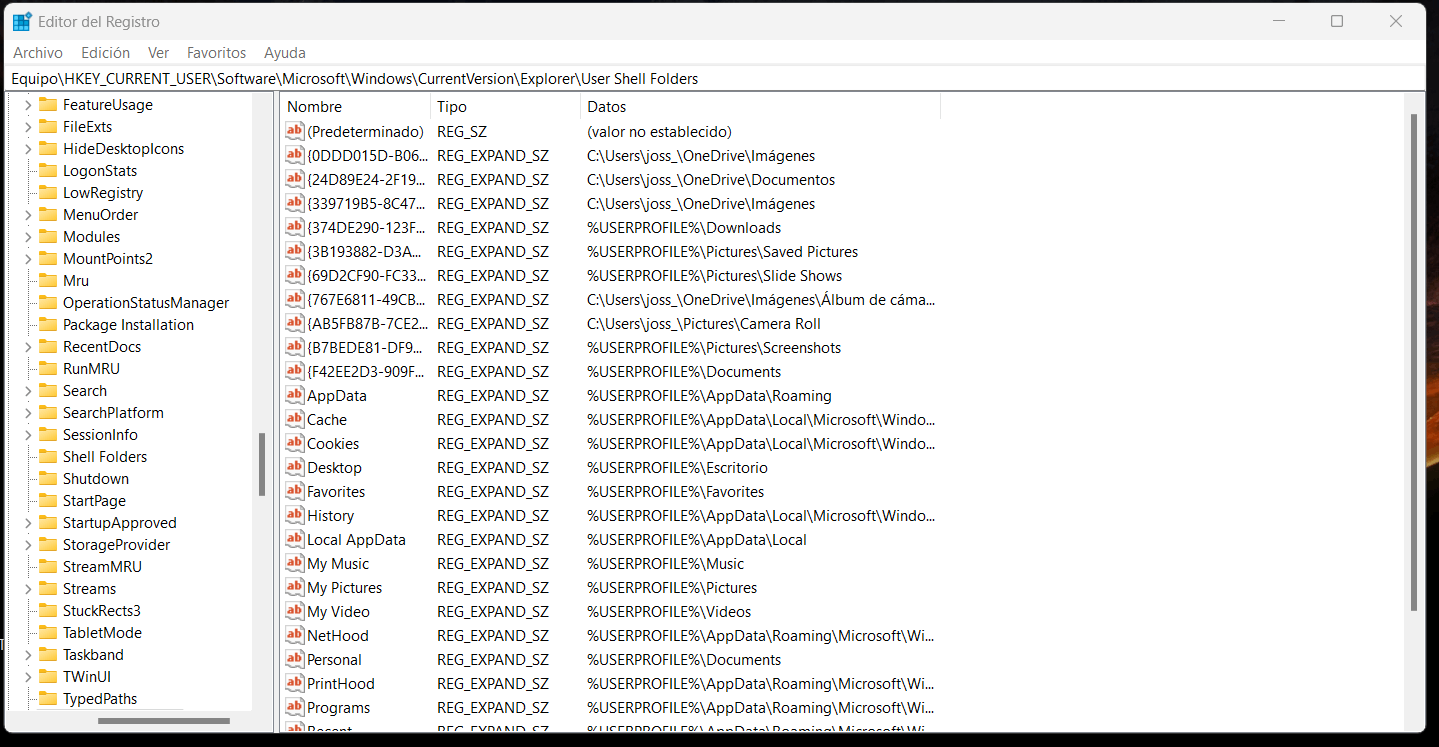Click the folder icon next to HideDesktopIcons
Screen dimensions: 1439x747
pos(48,148)
